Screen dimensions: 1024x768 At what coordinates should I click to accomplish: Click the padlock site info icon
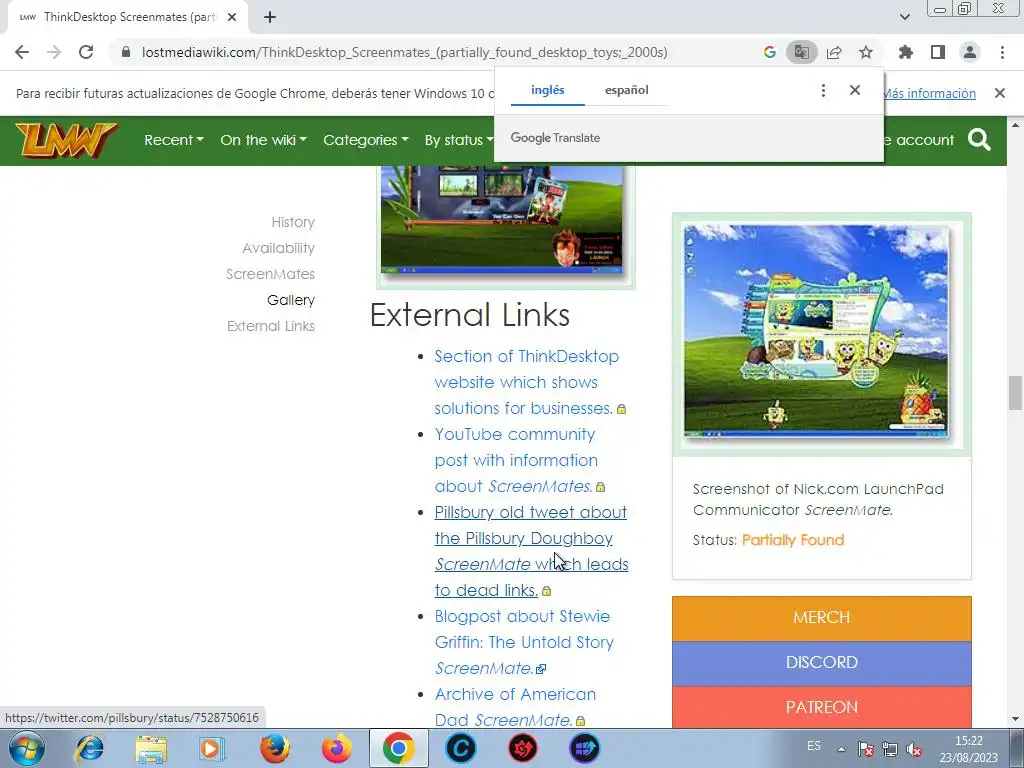(126, 52)
